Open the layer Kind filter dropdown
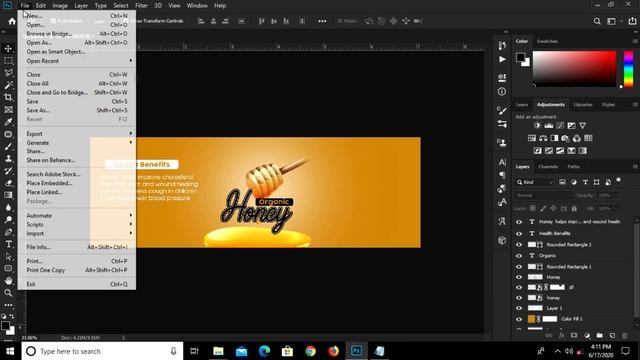 pyautogui.click(x=535, y=182)
